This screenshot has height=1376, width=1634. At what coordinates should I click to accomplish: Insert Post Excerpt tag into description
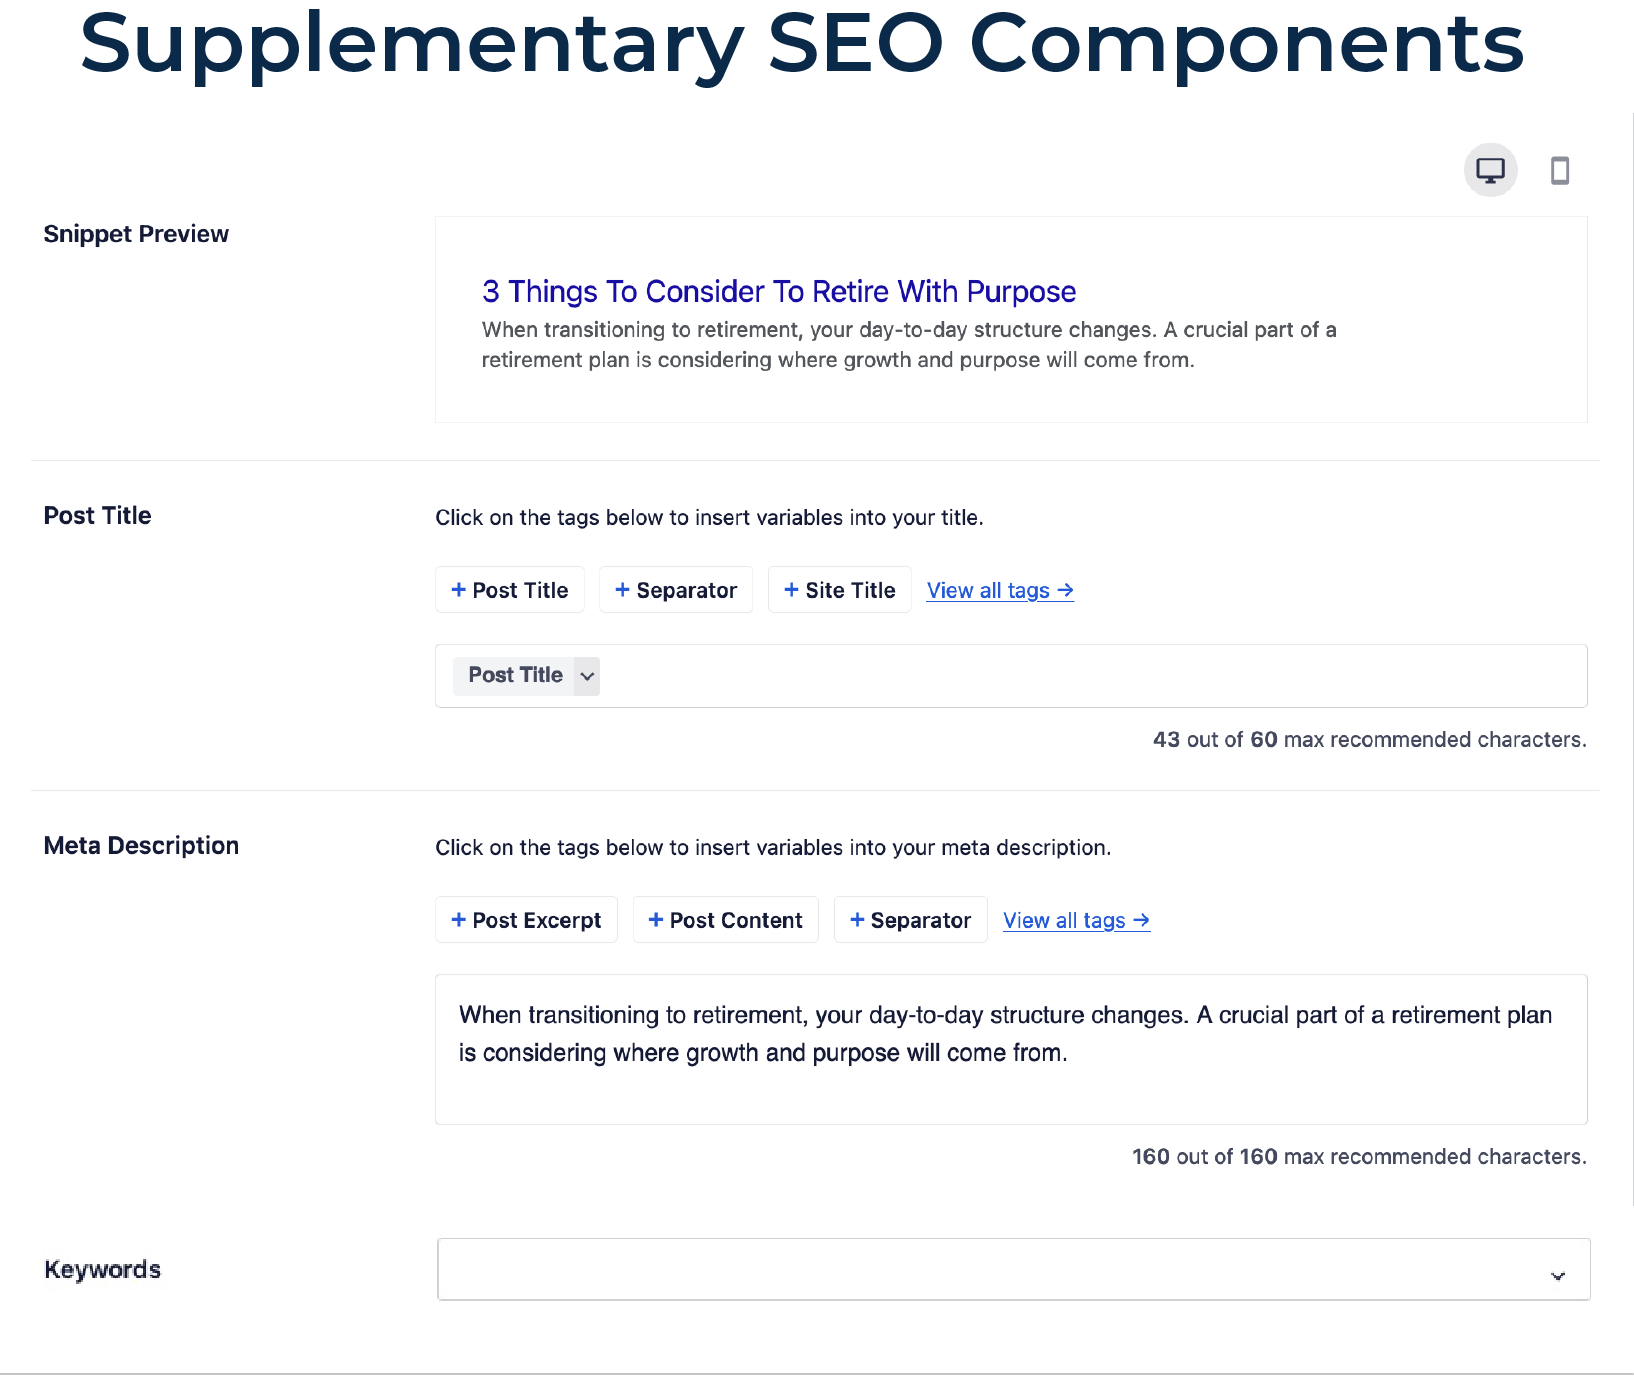pos(526,920)
